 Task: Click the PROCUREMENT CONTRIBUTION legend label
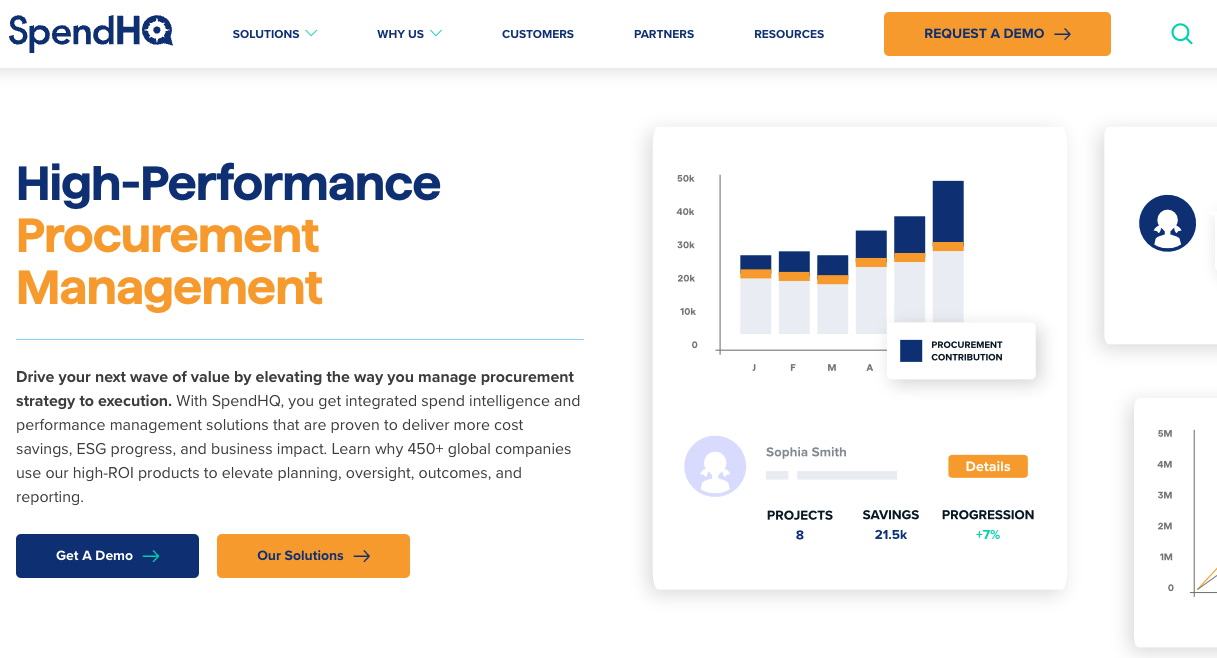pyautogui.click(x=967, y=350)
